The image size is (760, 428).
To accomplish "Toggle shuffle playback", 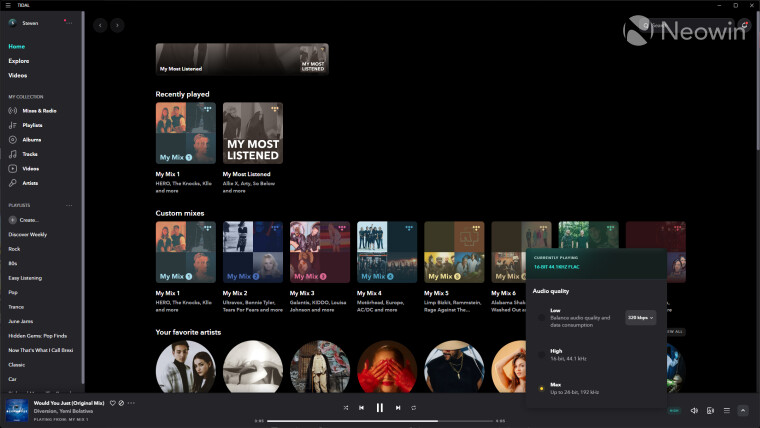I will 346,408.
